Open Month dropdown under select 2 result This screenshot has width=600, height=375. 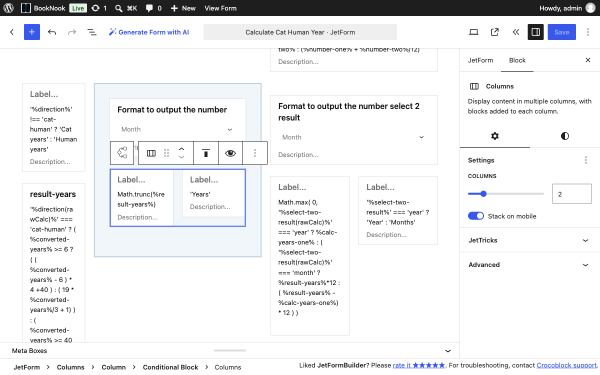354,137
